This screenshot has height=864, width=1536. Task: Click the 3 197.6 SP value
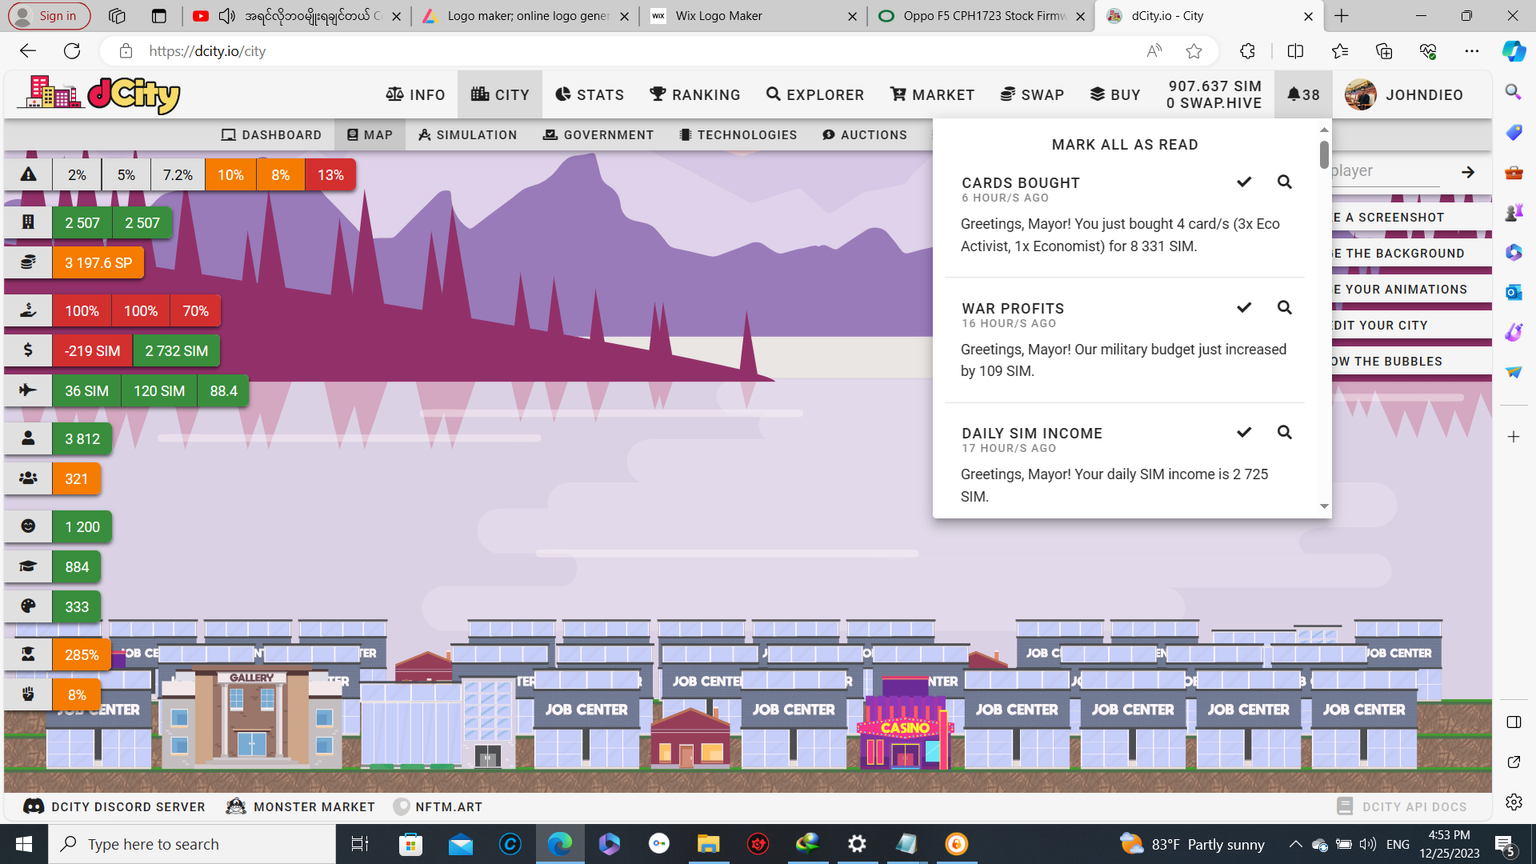98,263
